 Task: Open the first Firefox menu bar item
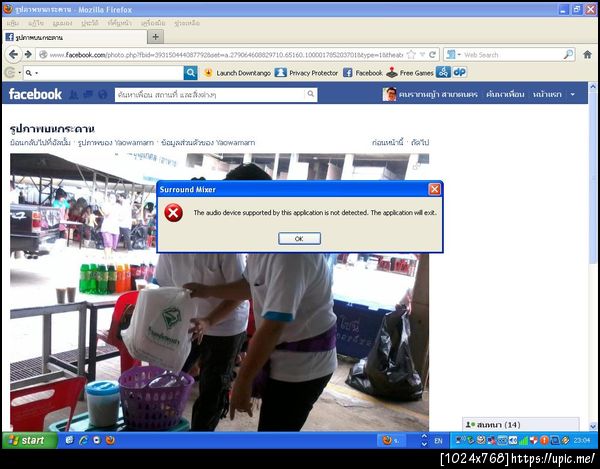pyautogui.click(x=13, y=23)
